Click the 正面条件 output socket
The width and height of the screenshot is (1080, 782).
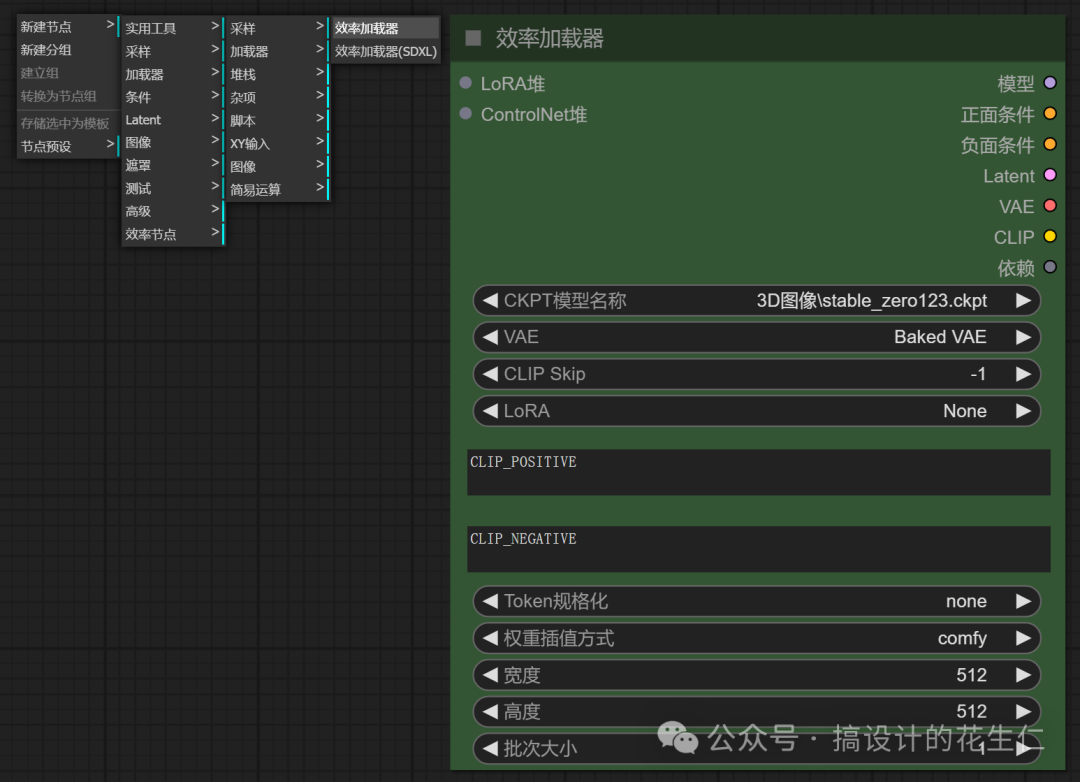pyautogui.click(x=1050, y=114)
